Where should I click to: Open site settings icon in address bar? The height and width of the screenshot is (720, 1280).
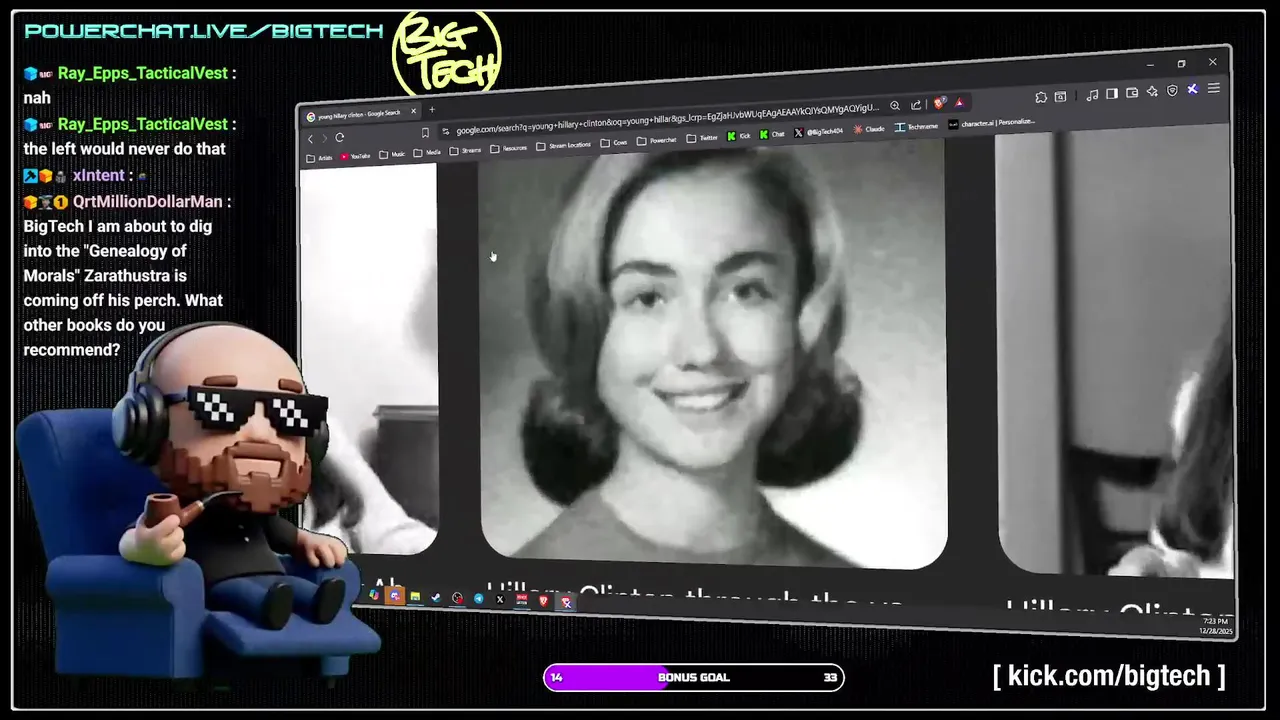coord(446,132)
